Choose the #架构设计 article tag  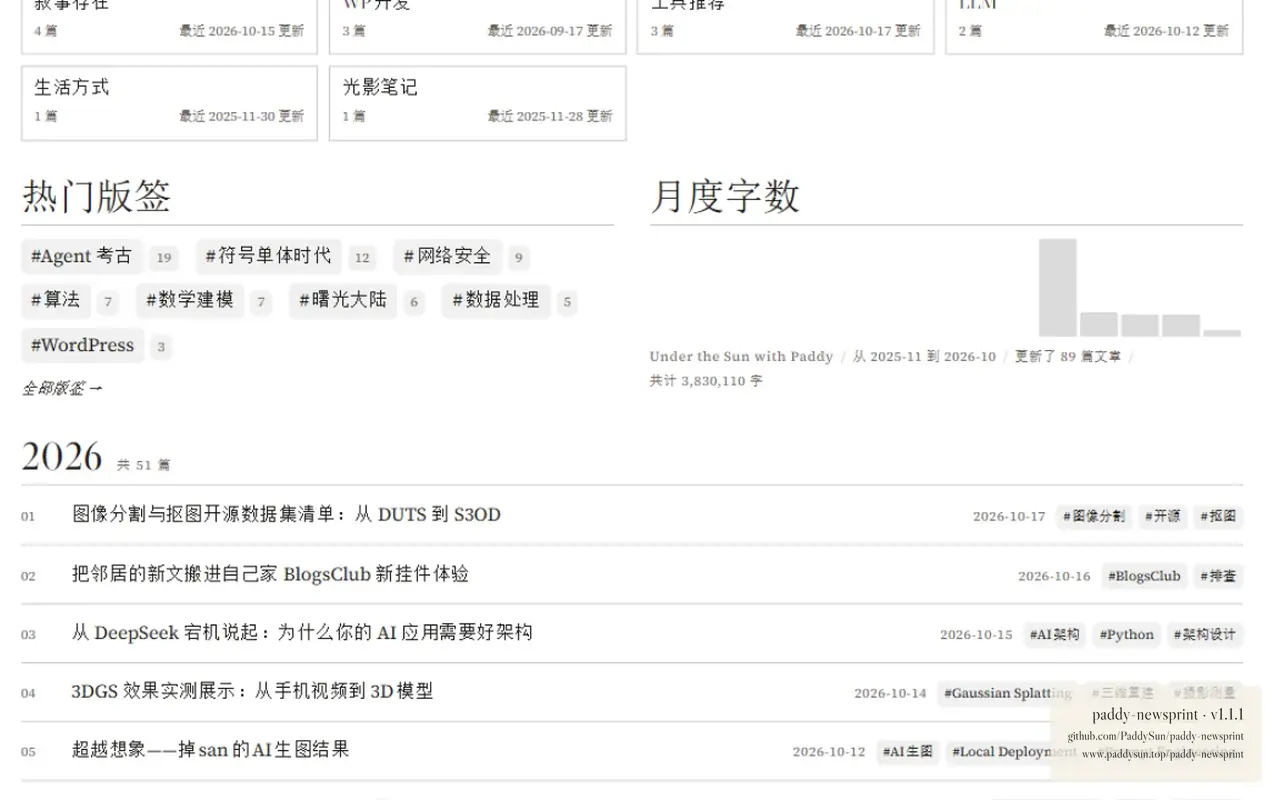click(x=1205, y=635)
